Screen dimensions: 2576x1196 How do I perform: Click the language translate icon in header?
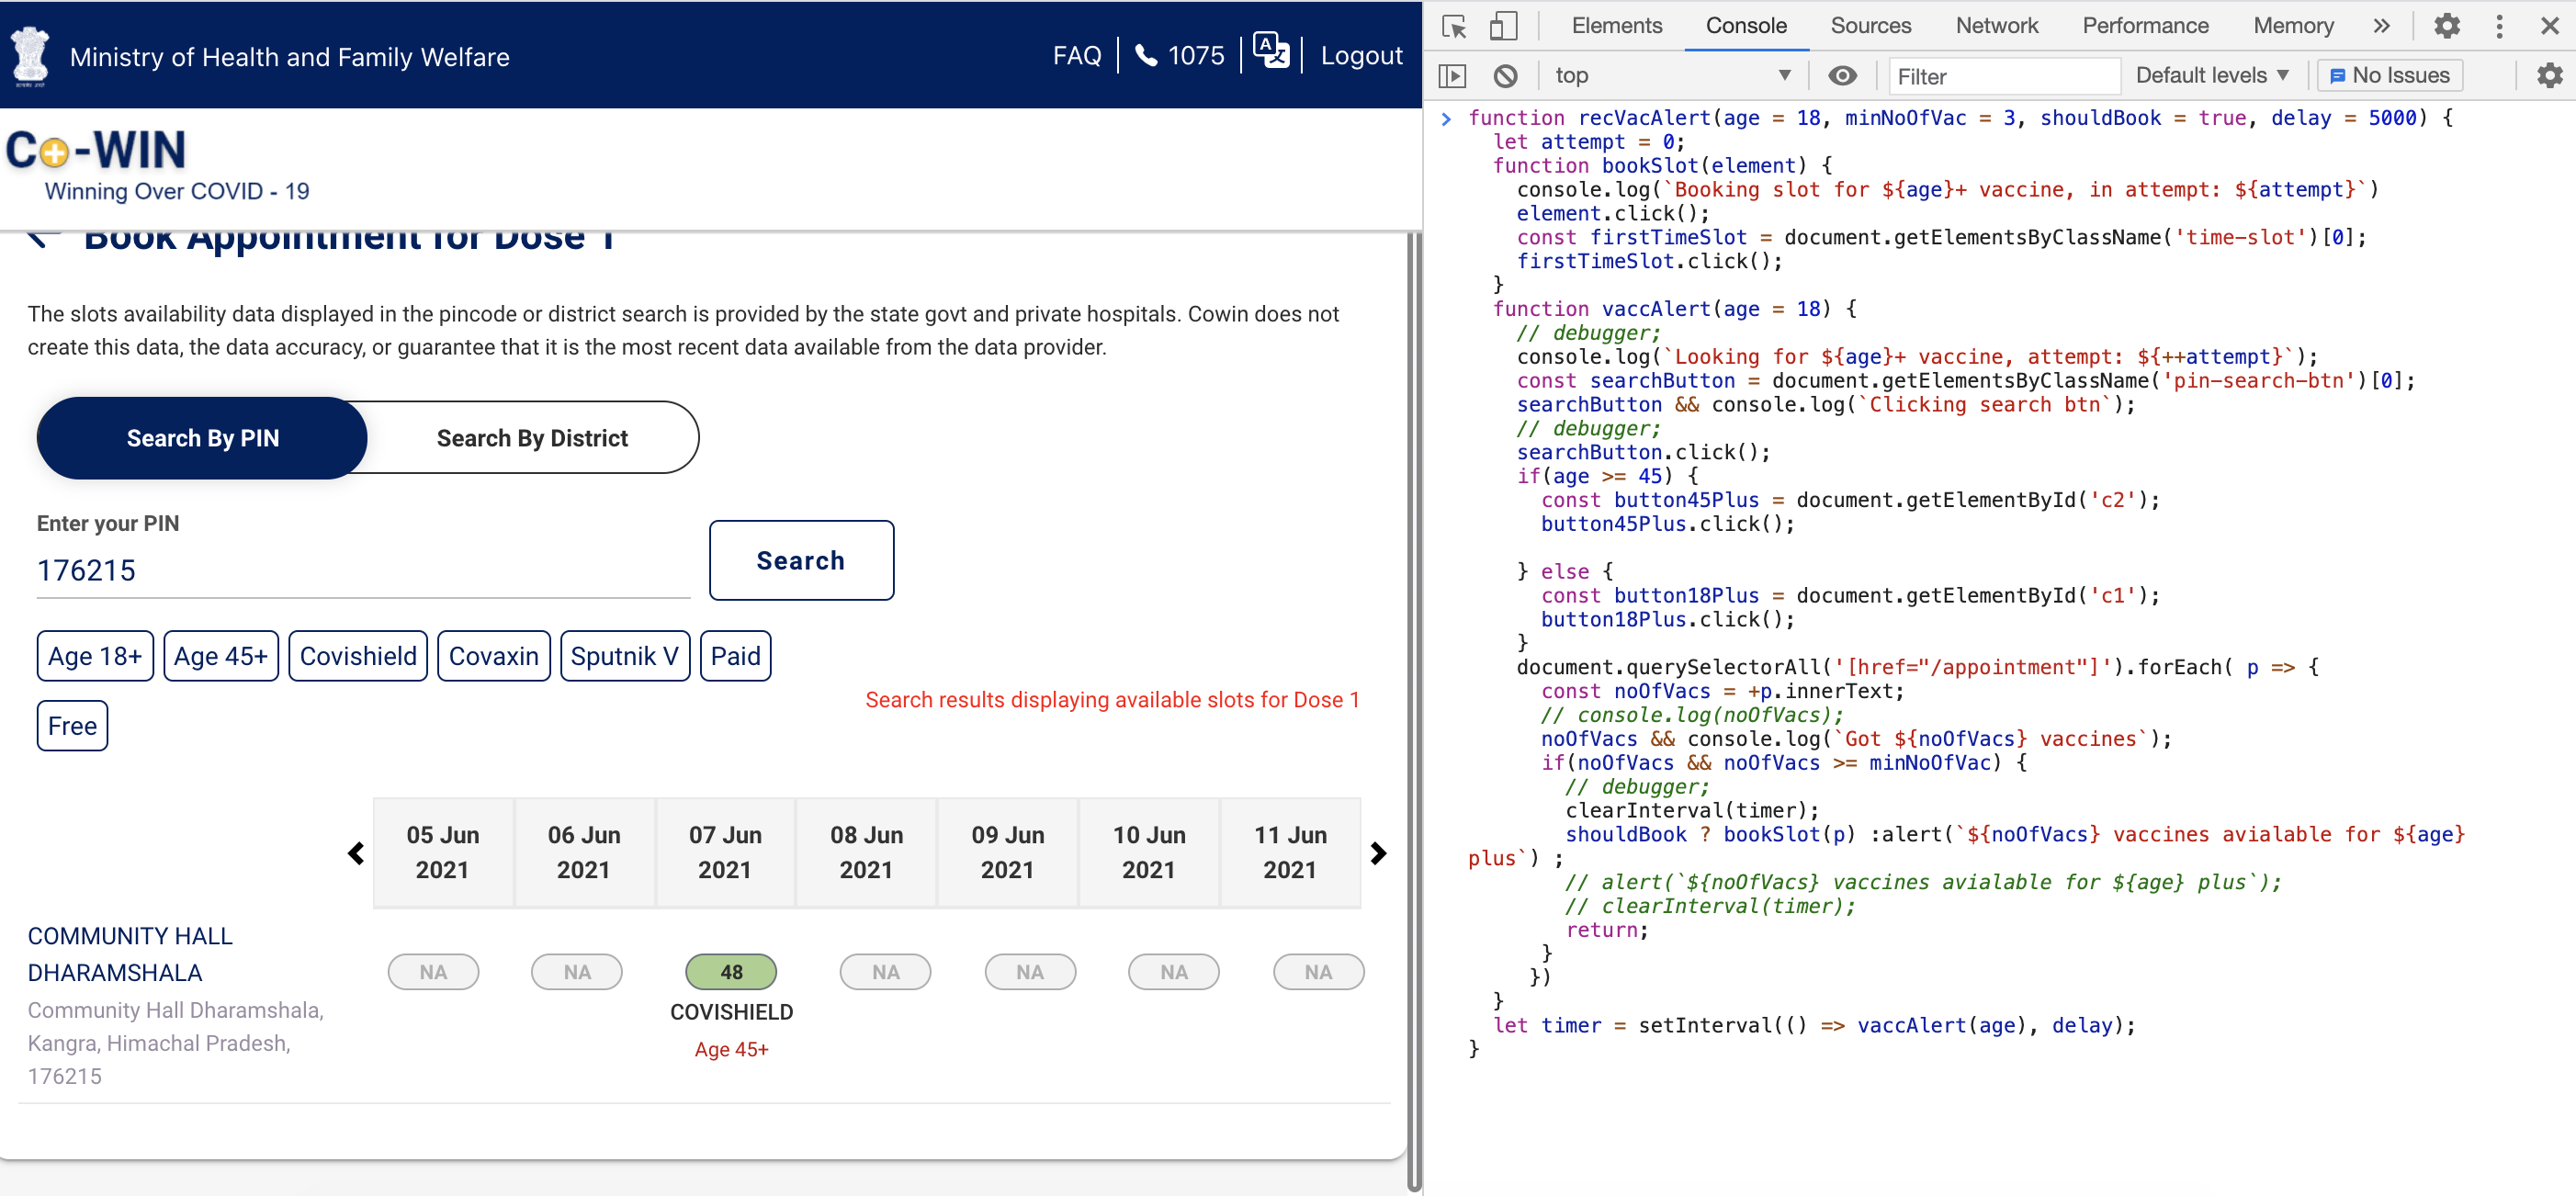(1270, 52)
